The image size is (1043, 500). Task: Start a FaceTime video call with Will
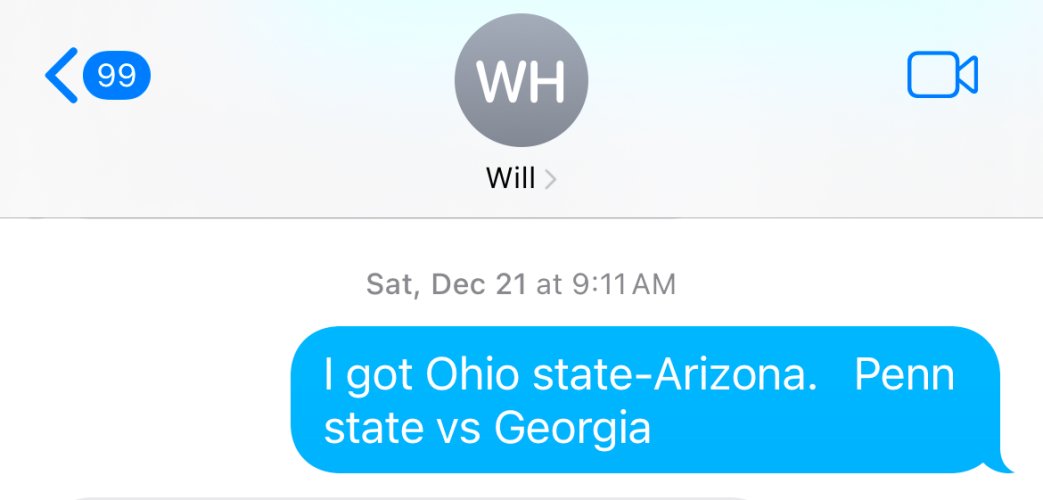(943, 74)
